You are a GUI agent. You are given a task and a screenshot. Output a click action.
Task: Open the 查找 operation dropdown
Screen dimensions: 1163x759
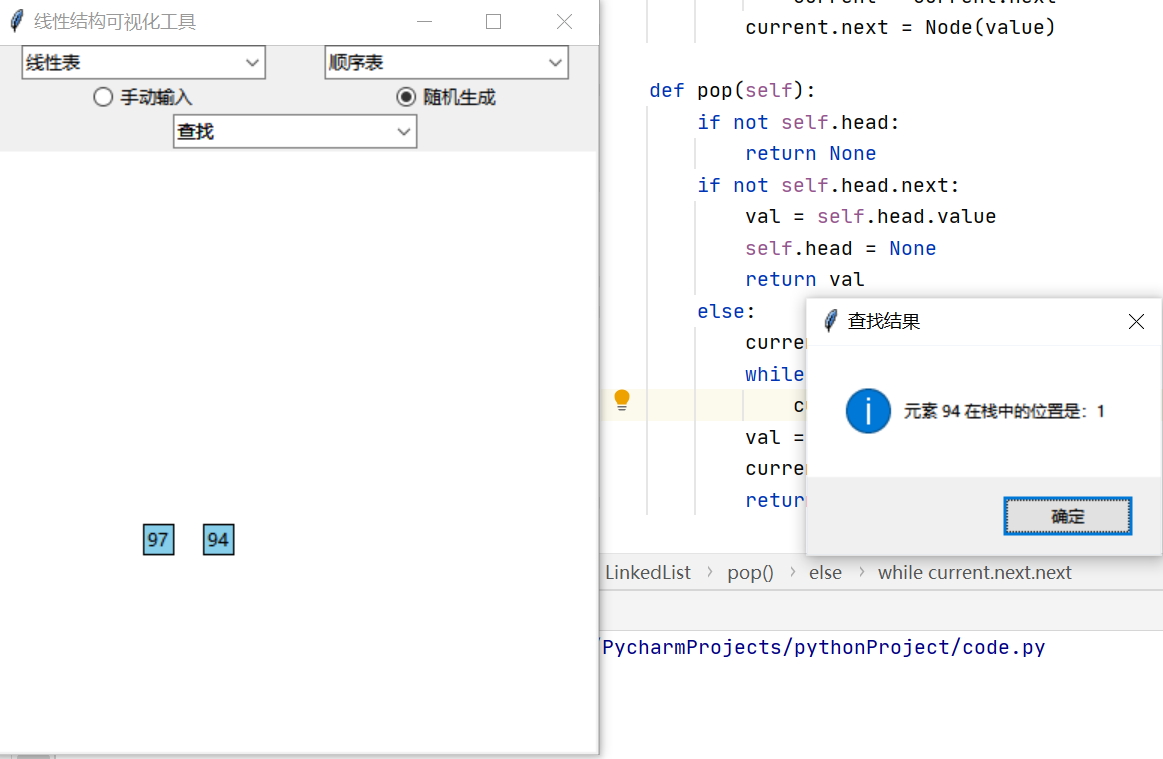(295, 132)
